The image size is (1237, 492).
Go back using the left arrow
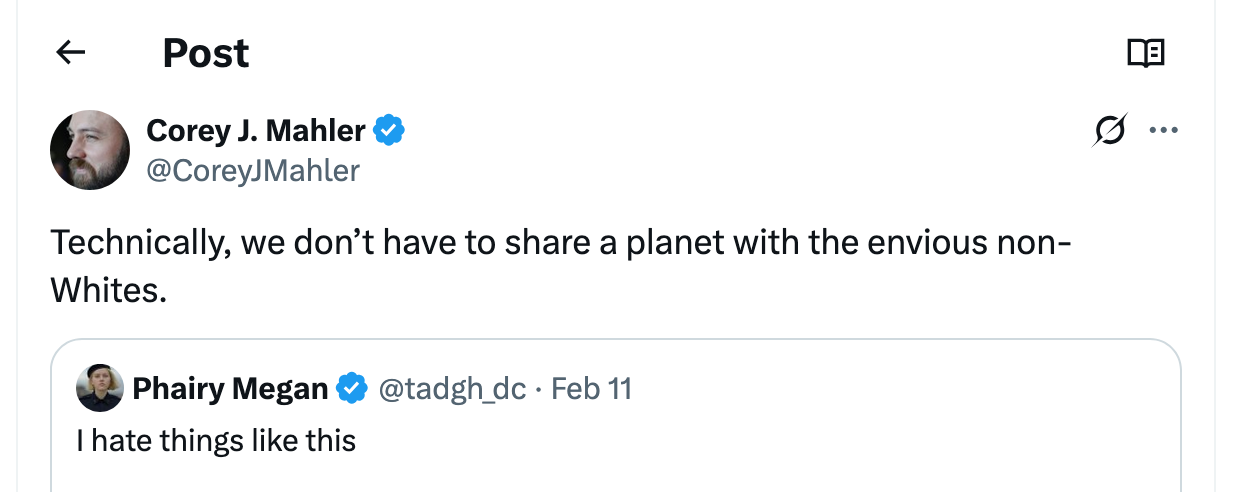pos(70,53)
